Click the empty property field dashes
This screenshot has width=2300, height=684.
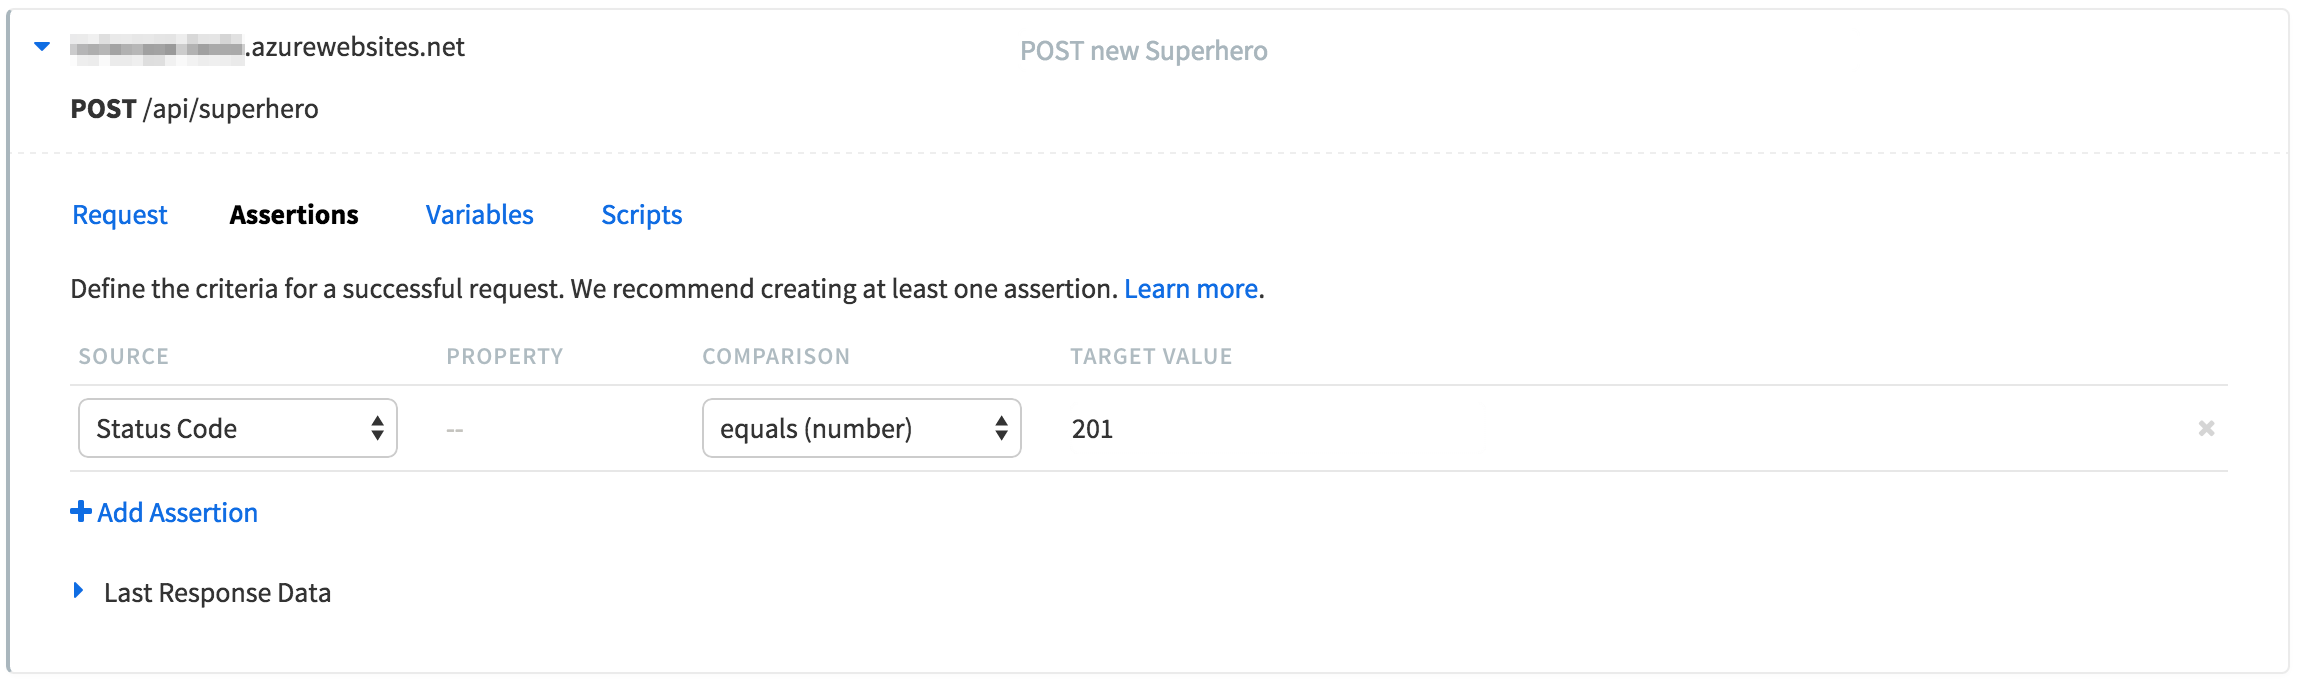455,430
